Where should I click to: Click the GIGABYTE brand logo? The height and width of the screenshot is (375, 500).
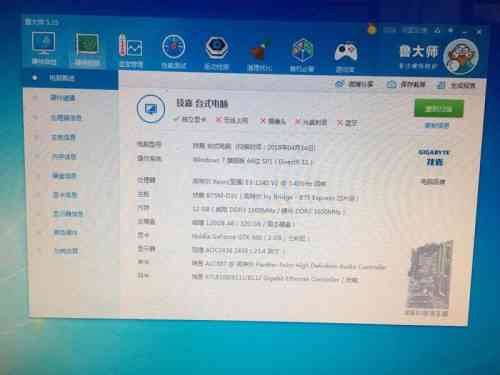click(x=434, y=157)
